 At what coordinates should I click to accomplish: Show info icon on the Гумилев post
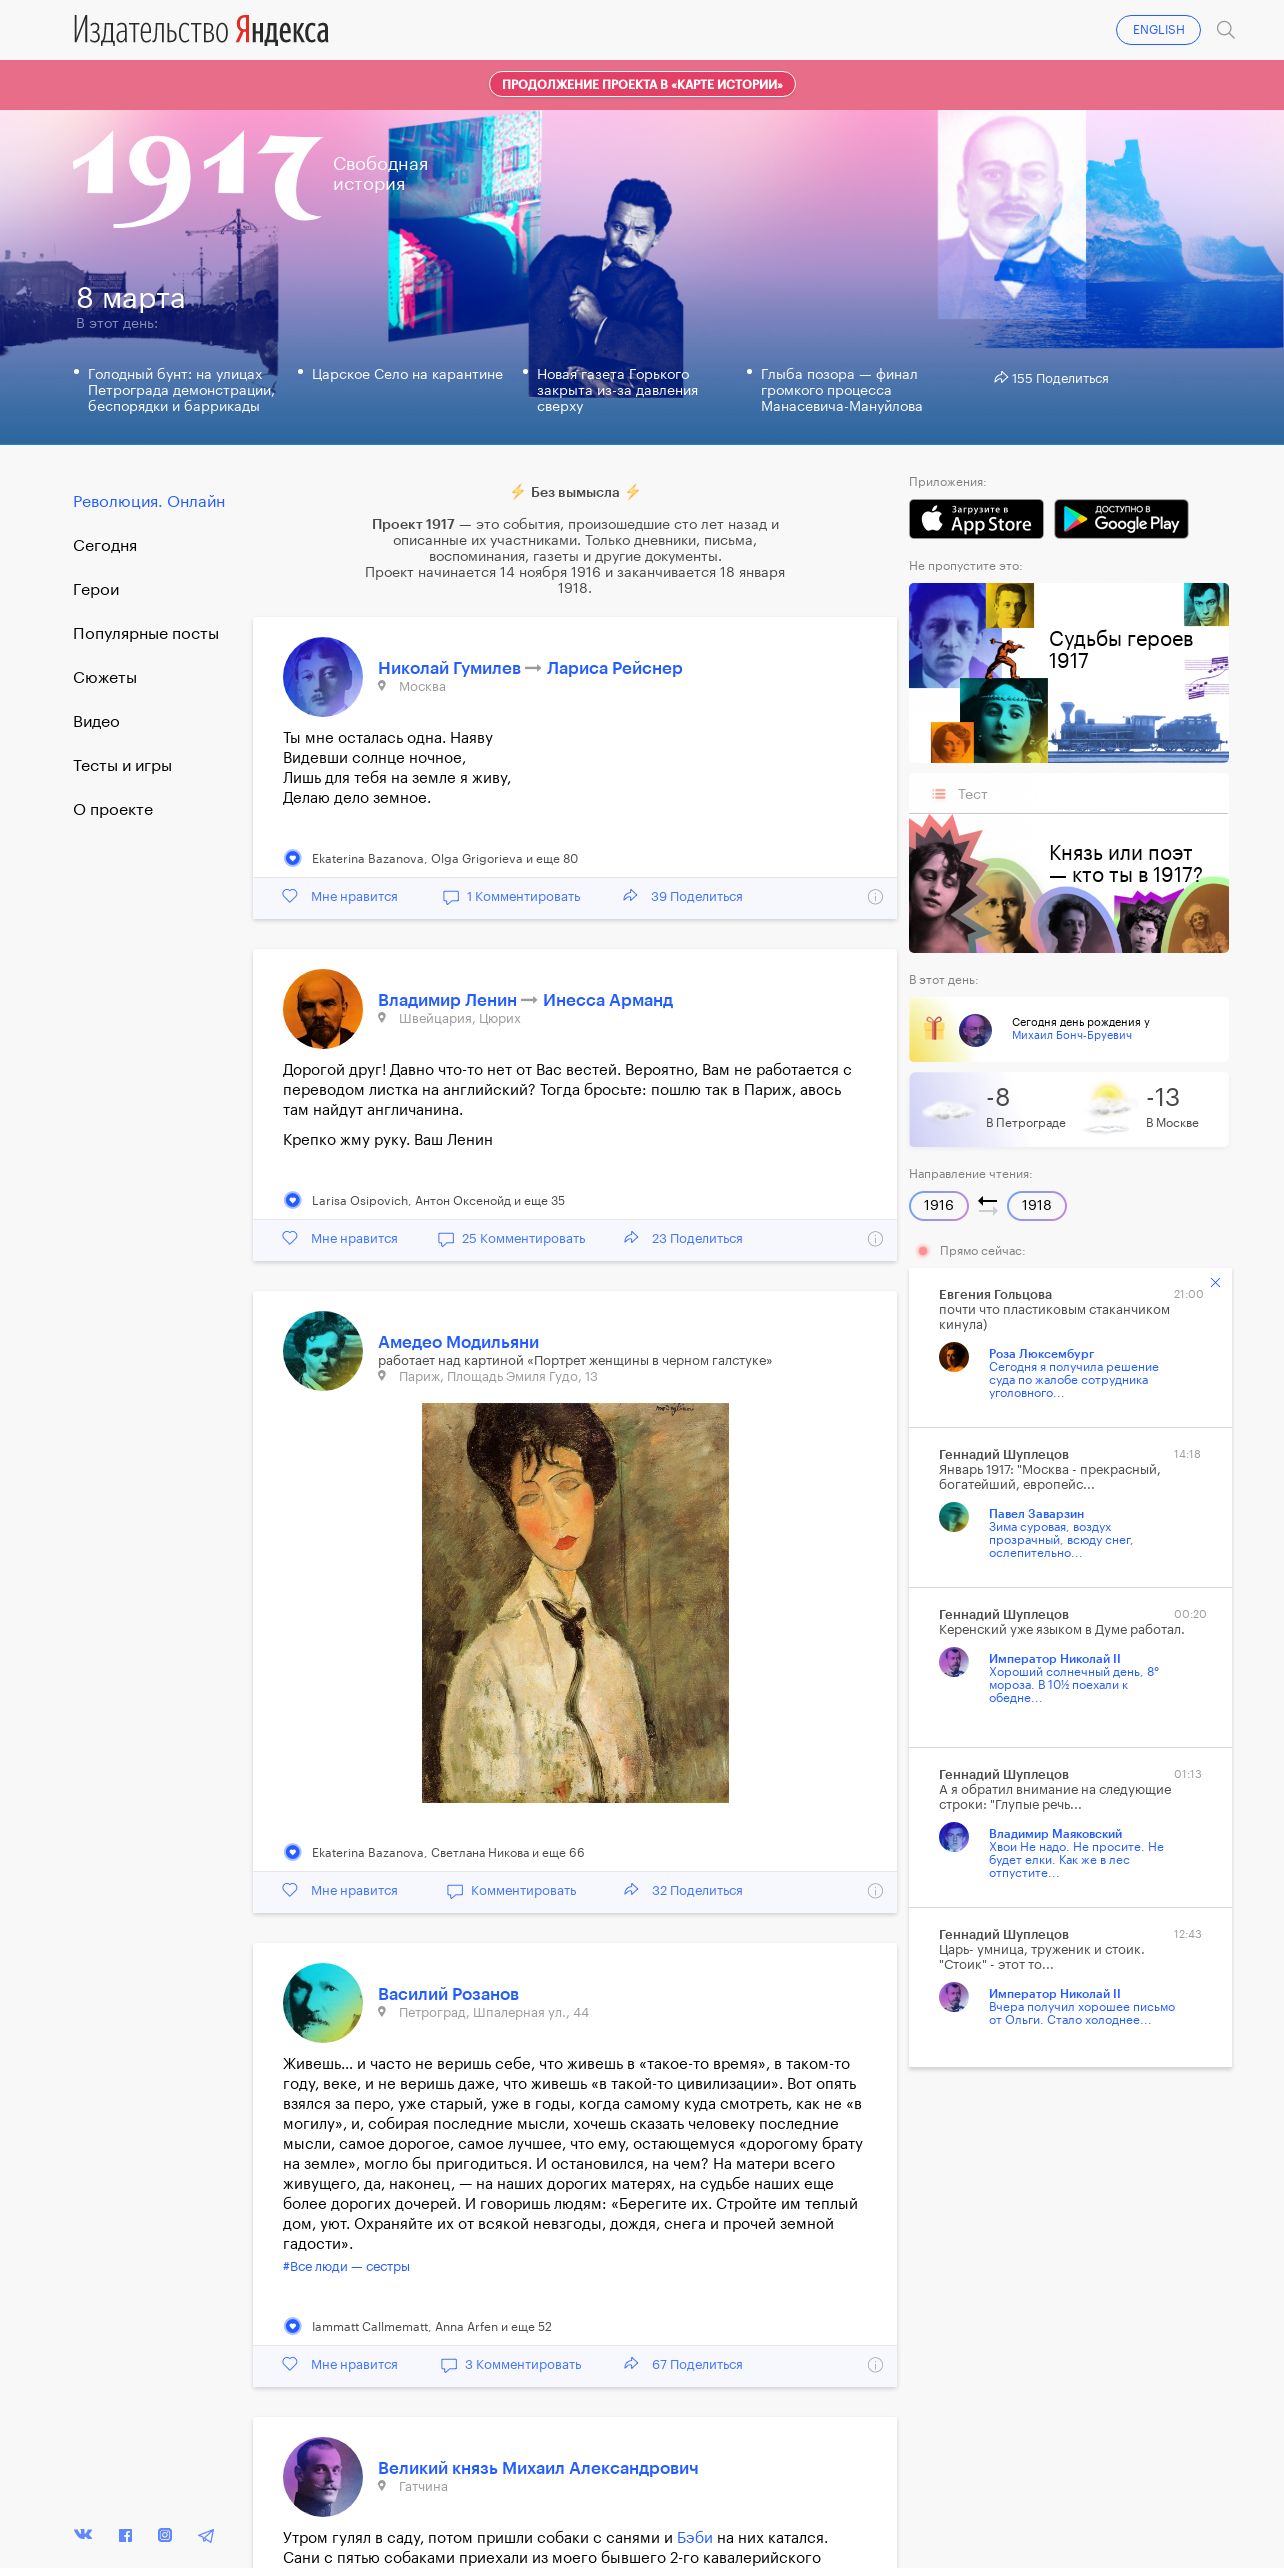point(875,897)
